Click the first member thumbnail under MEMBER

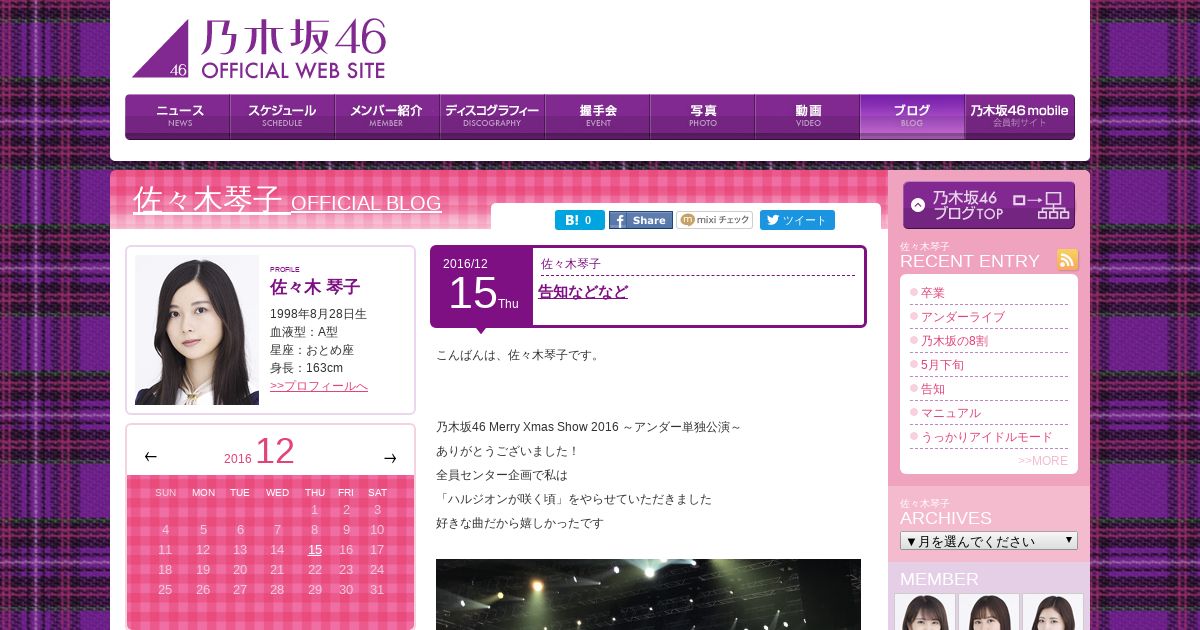click(925, 612)
